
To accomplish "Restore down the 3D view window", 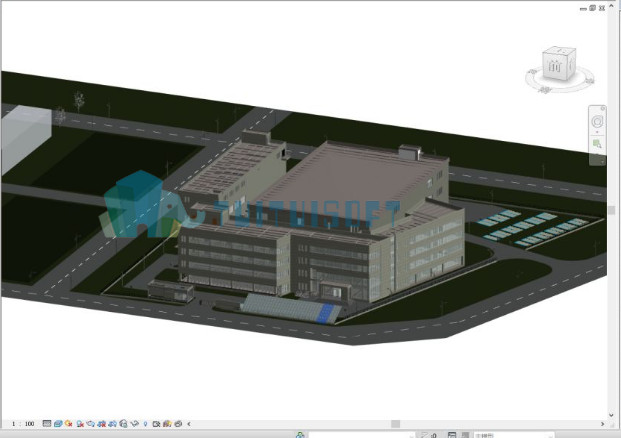I will pos(592,8).
